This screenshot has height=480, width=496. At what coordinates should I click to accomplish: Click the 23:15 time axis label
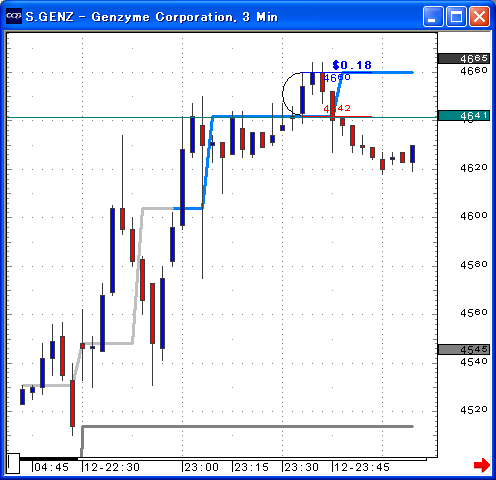(x=252, y=467)
